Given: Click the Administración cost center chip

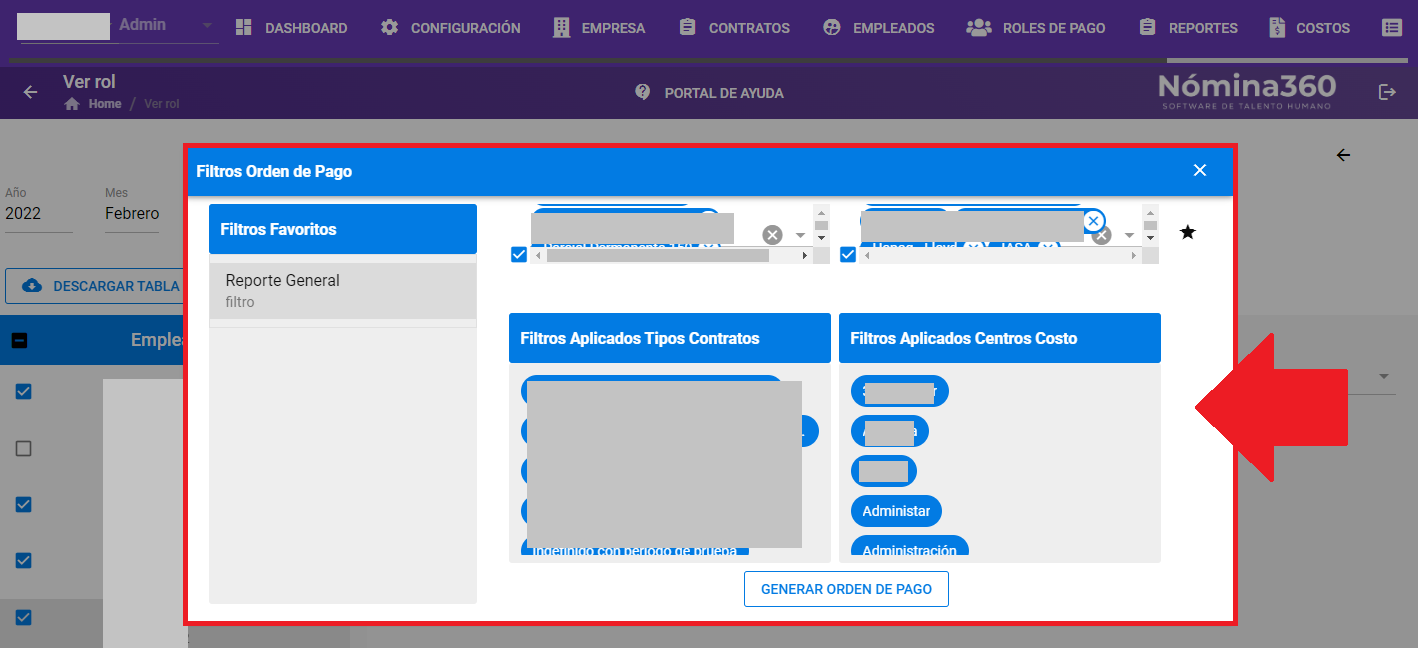Looking at the screenshot, I should tap(910, 548).
